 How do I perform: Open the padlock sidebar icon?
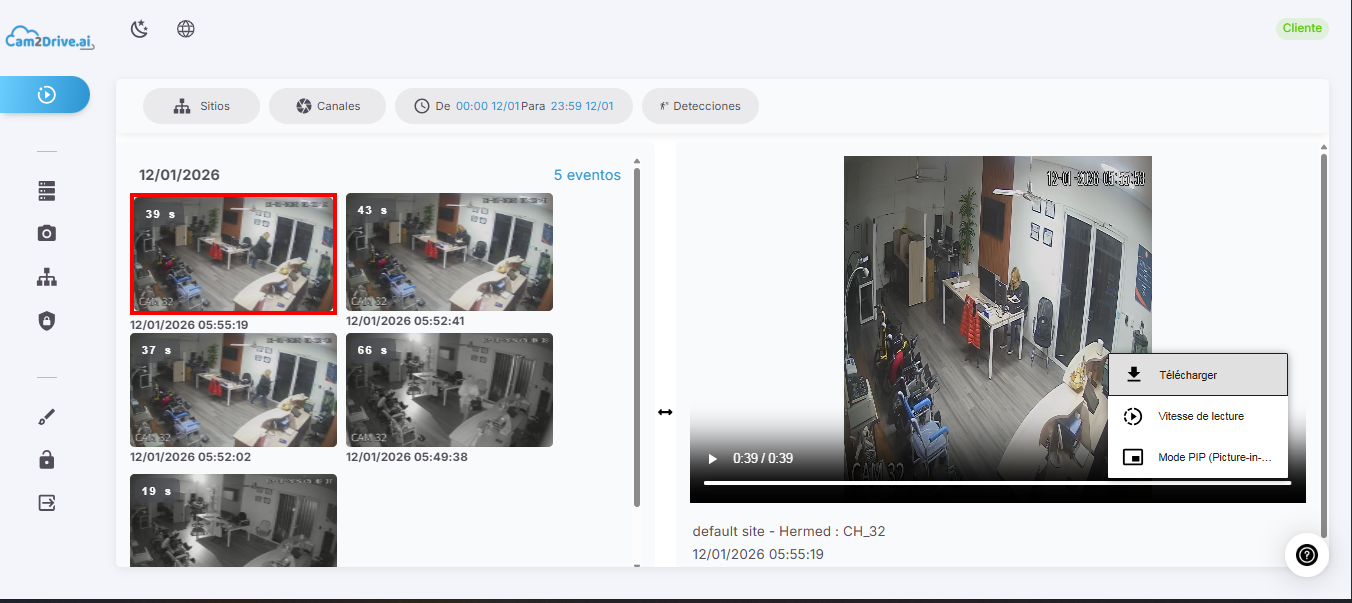coord(47,459)
